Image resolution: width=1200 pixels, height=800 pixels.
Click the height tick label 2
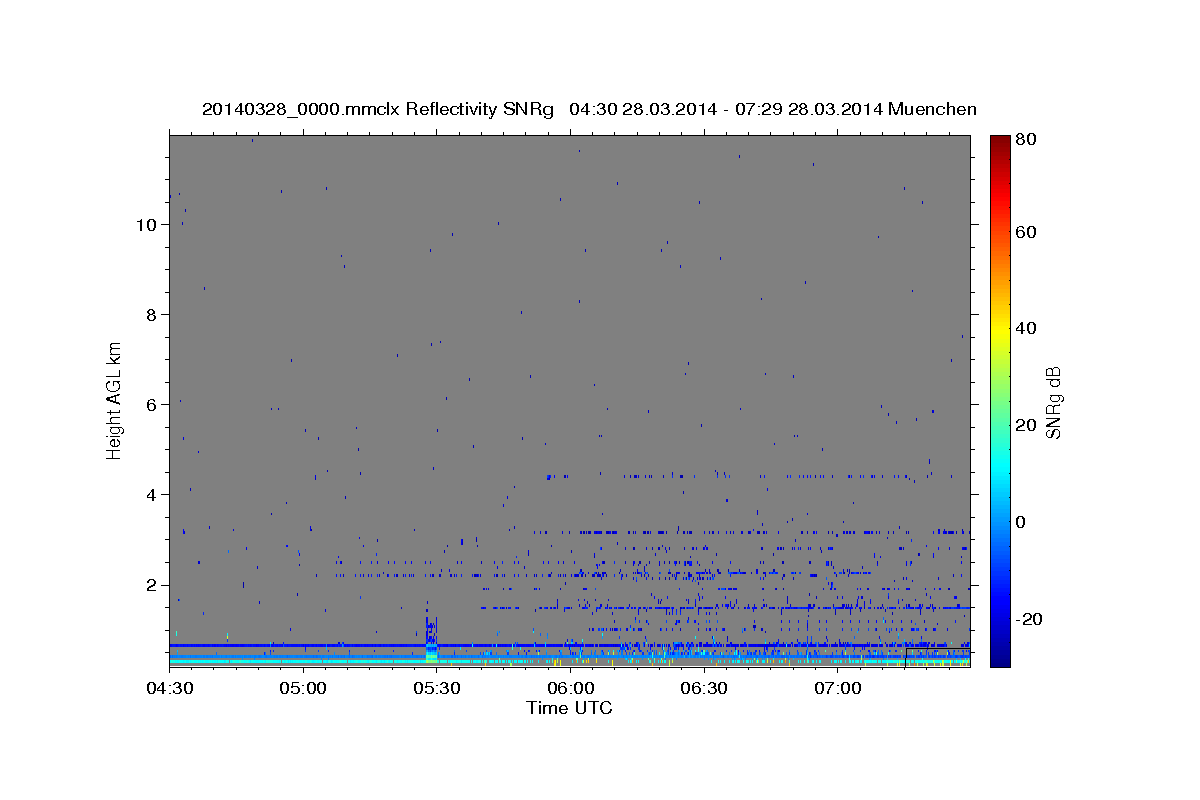pos(151,585)
